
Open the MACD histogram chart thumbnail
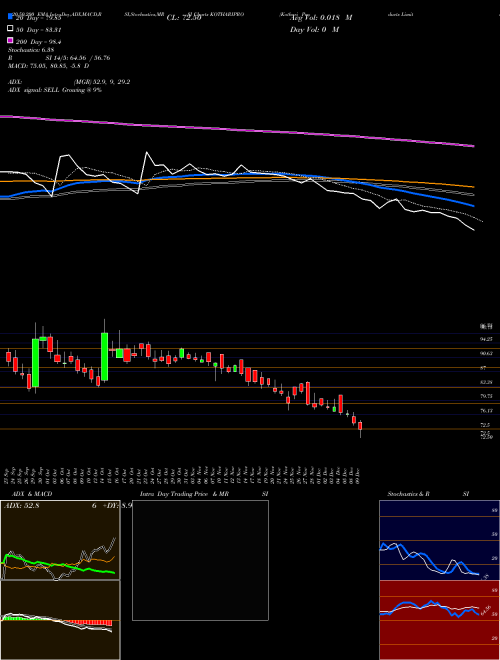[x=60, y=620]
